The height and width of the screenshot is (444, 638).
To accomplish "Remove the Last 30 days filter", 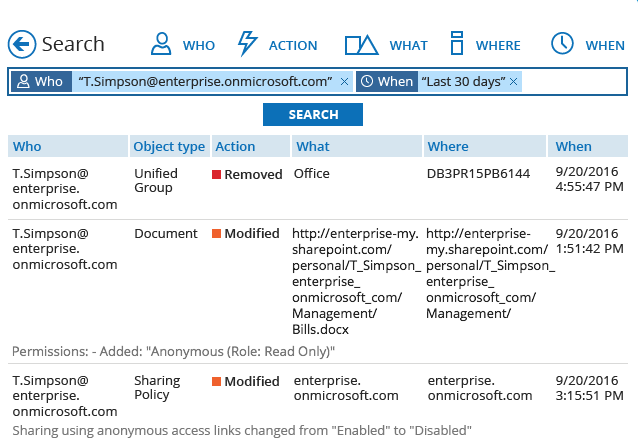I will click(x=513, y=82).
